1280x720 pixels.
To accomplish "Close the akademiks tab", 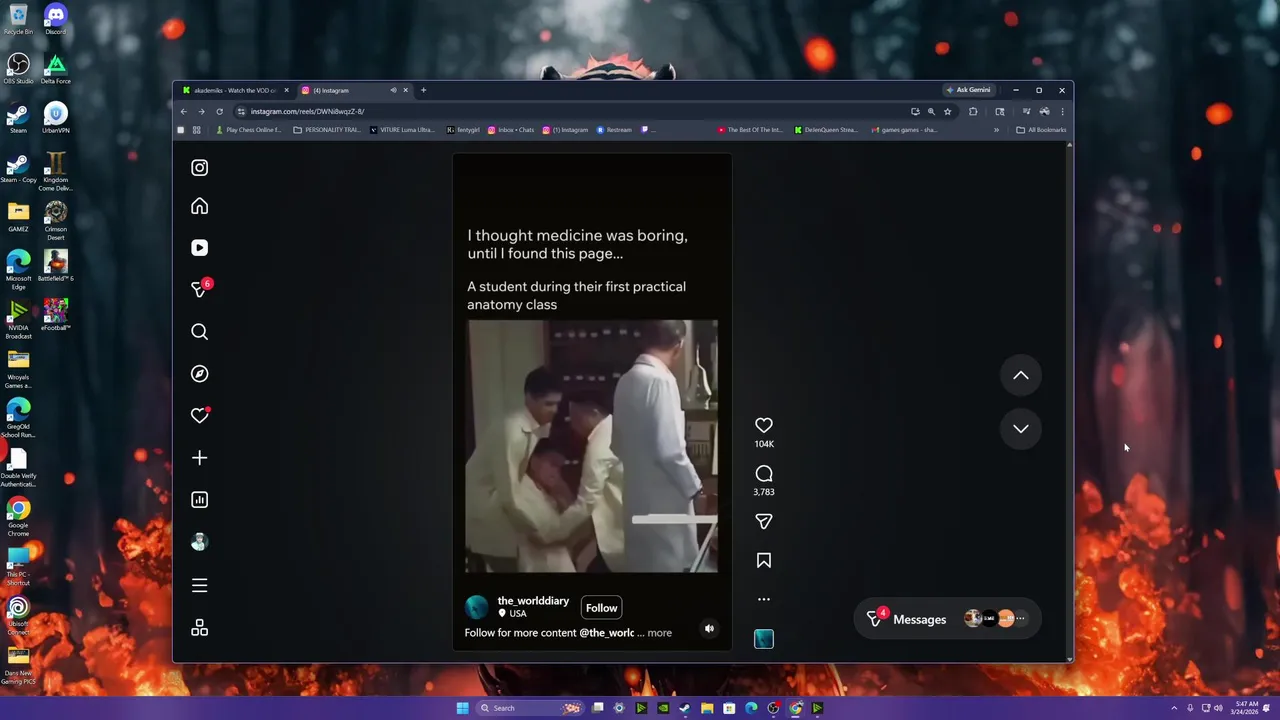I will (286, 90).
